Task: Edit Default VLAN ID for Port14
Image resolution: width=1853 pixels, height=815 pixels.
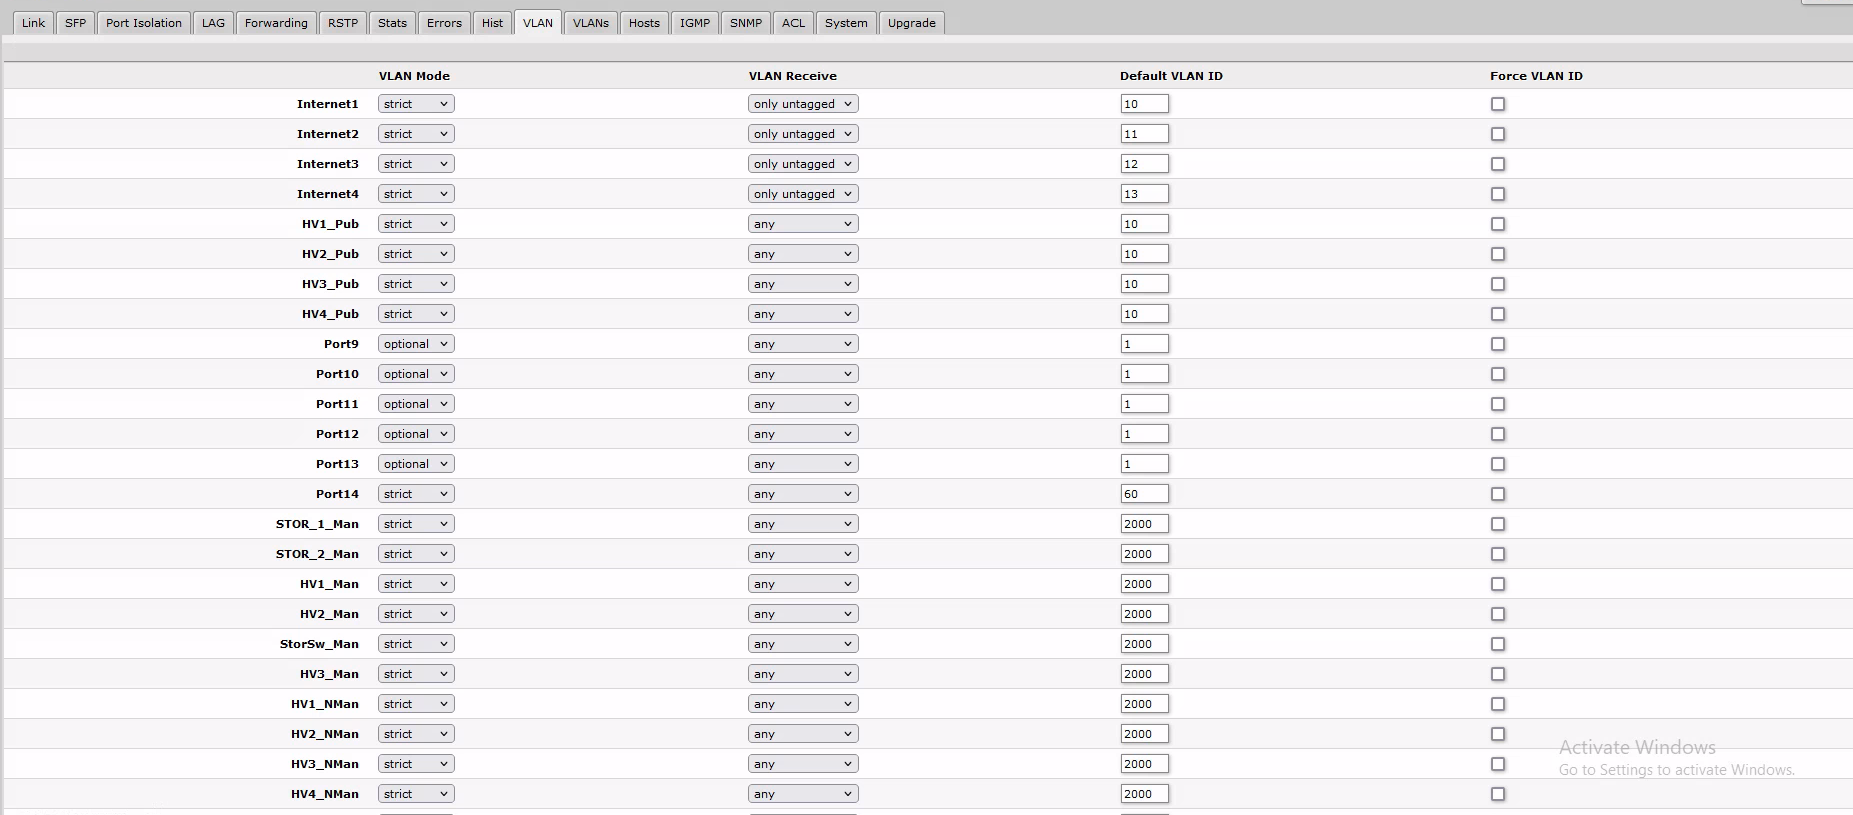Action: click(x=1144, y=494)
